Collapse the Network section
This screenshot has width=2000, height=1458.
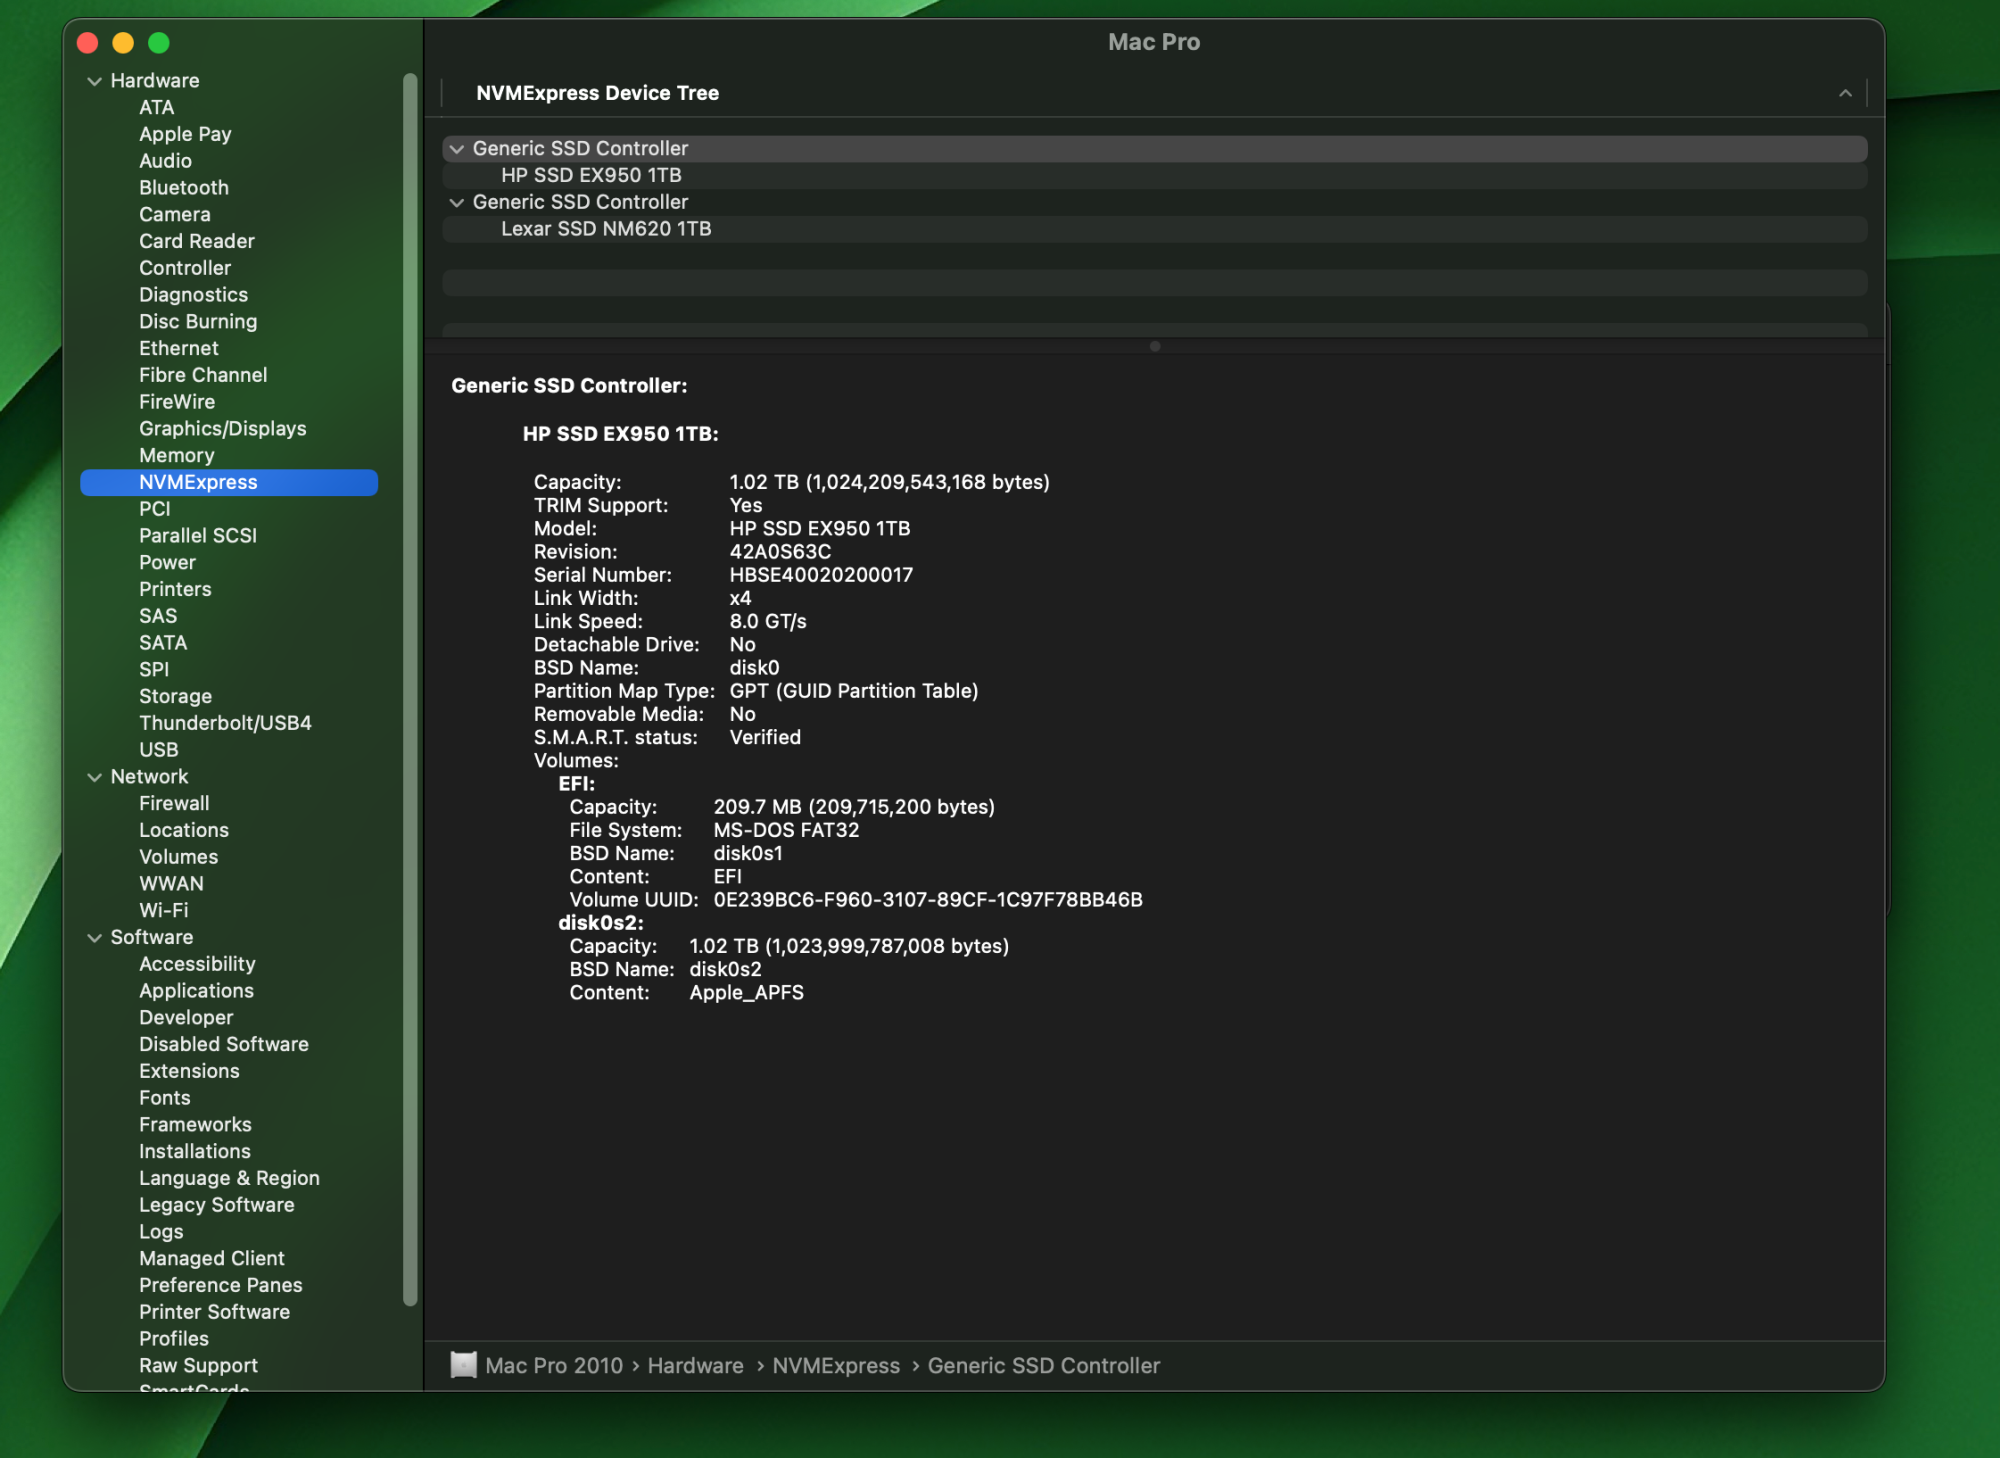click(95, 776)
